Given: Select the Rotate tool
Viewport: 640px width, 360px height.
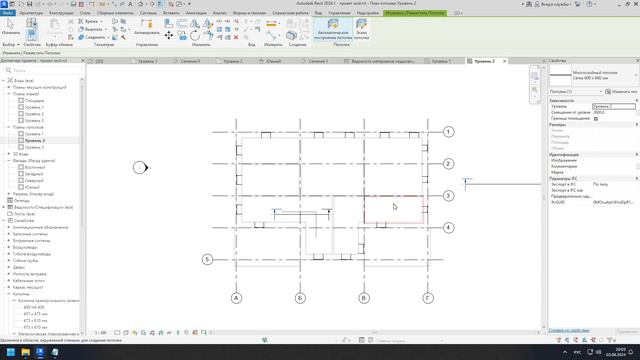Looking at the screenshot, I should tap(195, 36).
